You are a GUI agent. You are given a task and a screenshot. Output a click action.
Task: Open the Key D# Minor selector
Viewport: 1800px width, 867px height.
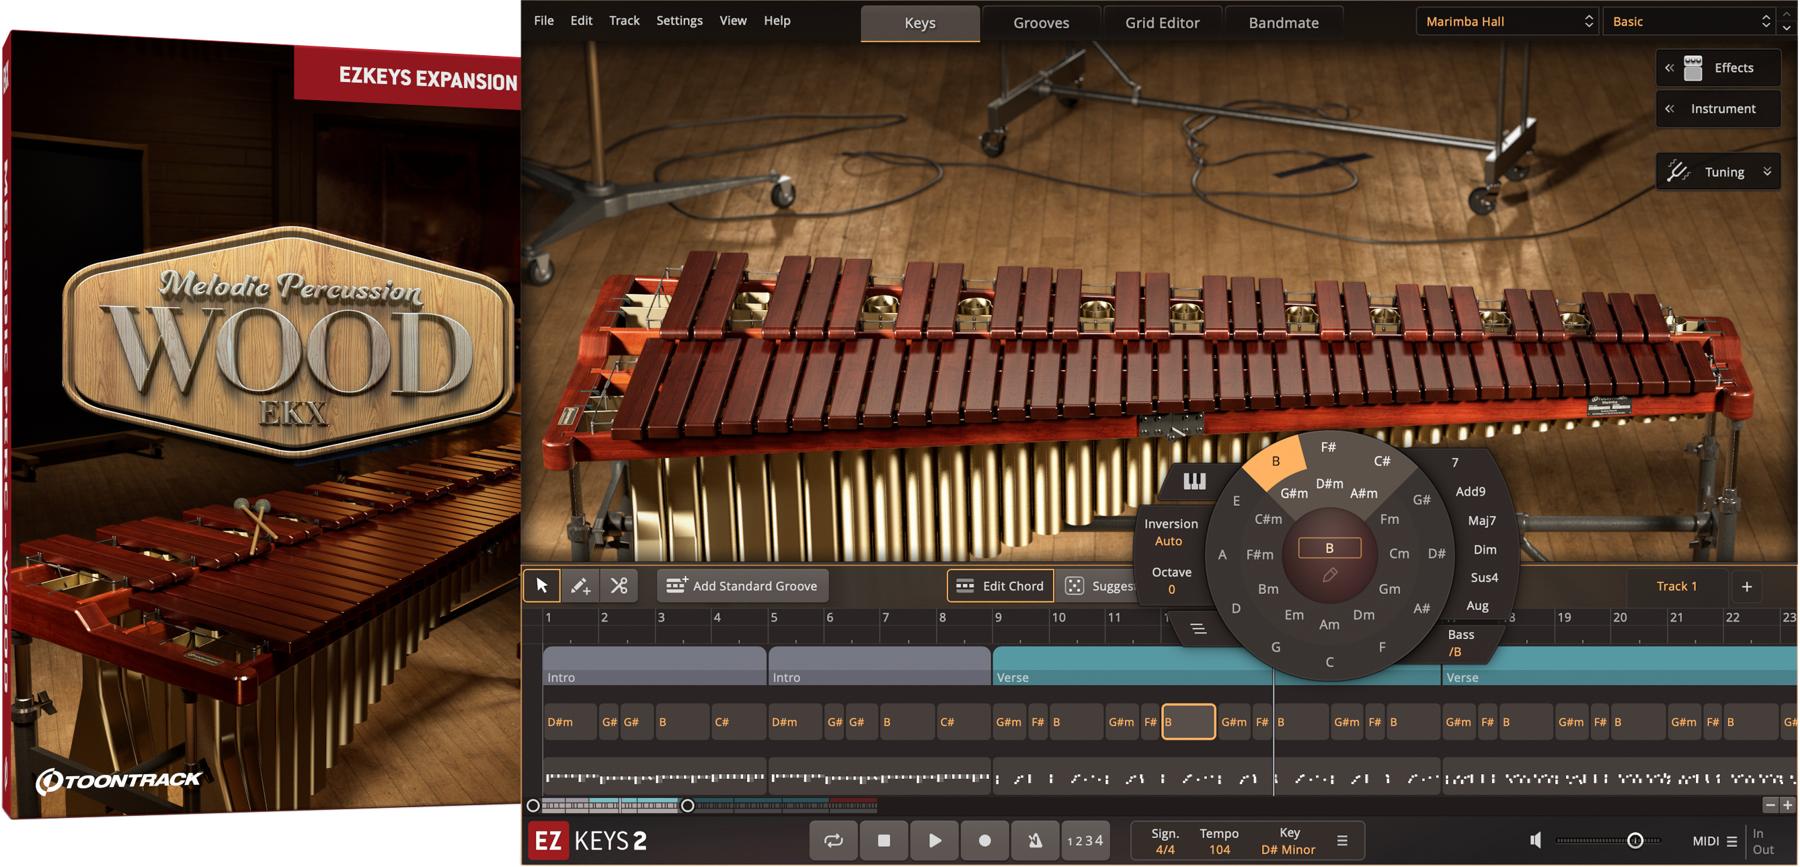coord(1288,850)
